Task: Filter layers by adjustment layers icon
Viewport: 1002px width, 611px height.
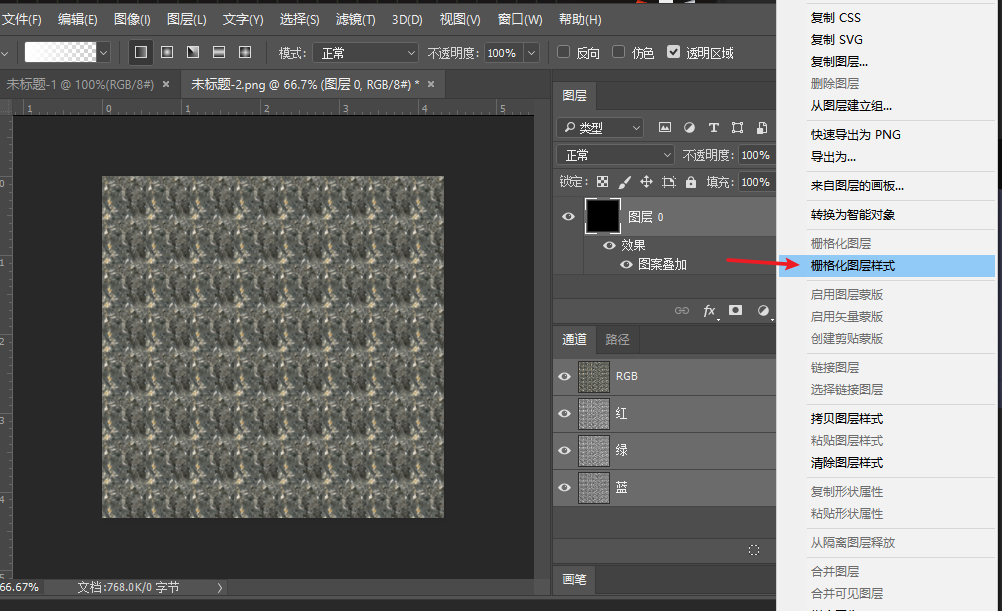Action: click(x=689, y=128)
